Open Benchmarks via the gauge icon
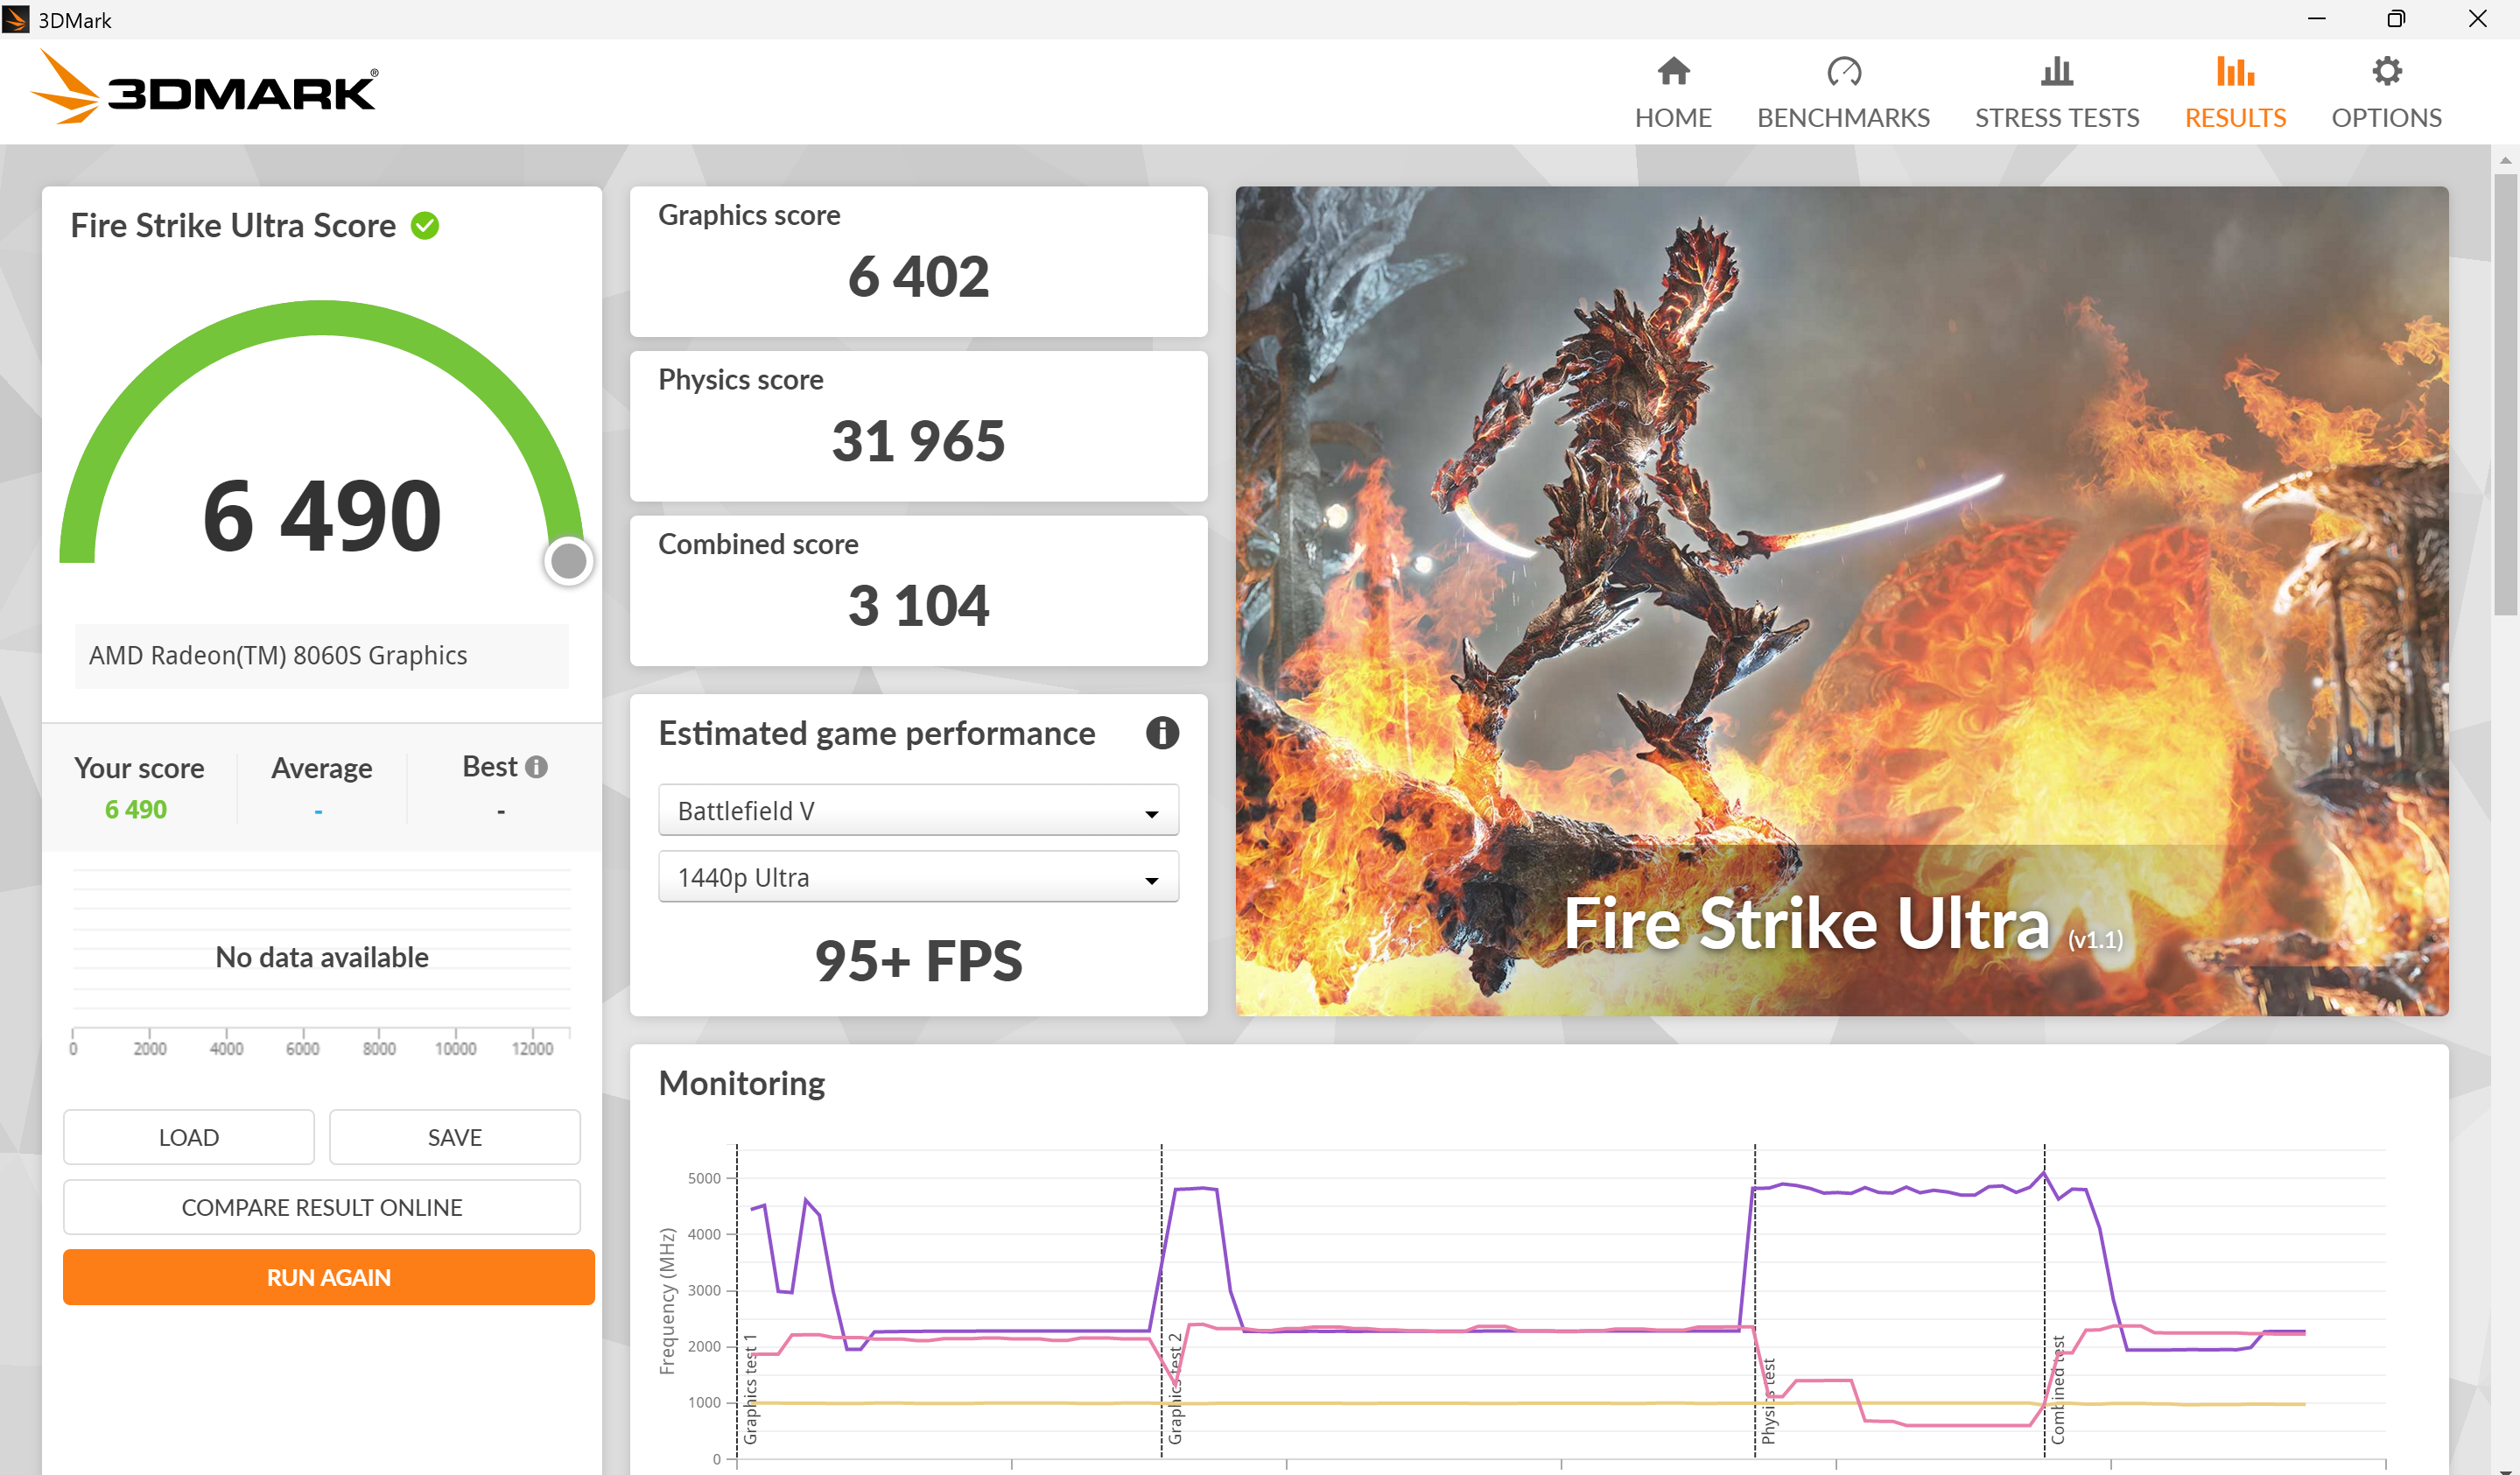The height and width of the screenshot is (1475, 2520). click(x=1843, y=72)
